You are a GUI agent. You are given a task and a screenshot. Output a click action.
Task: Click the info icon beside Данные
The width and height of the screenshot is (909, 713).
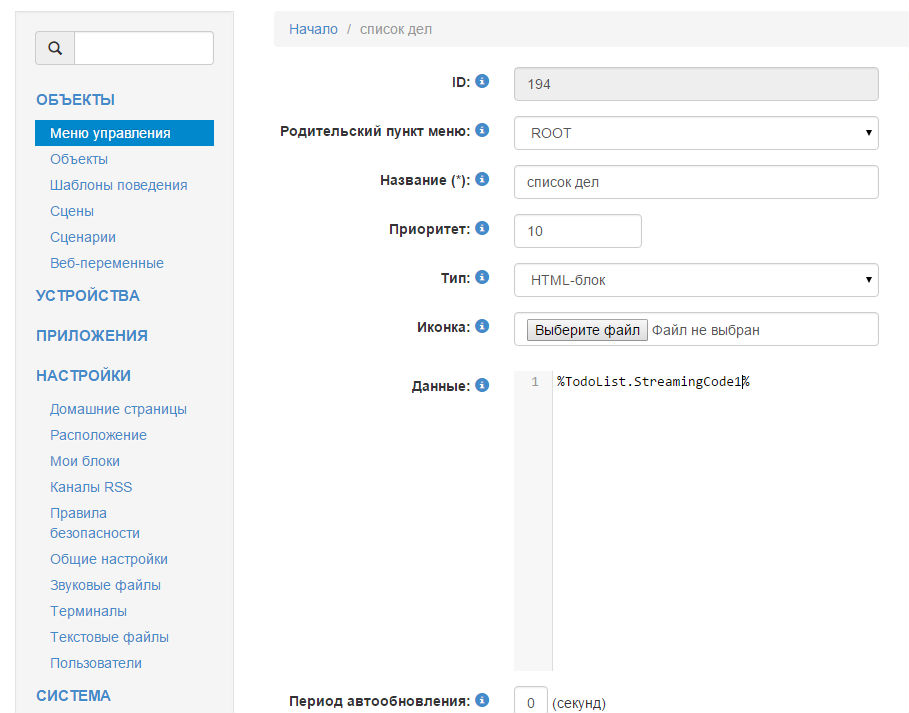pyautogui.click(x=482, y=385)
